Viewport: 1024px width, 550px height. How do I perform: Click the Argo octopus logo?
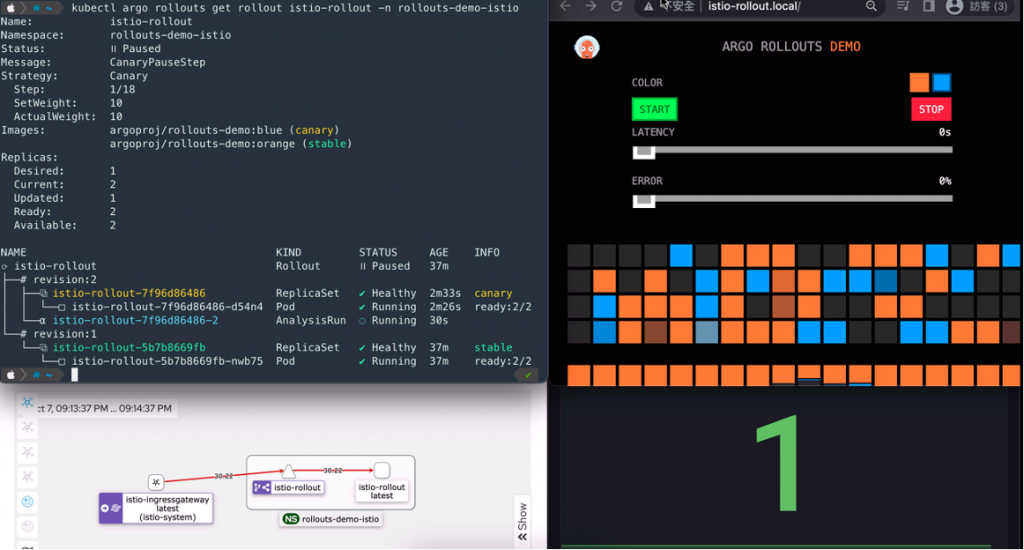coord(586,47)
